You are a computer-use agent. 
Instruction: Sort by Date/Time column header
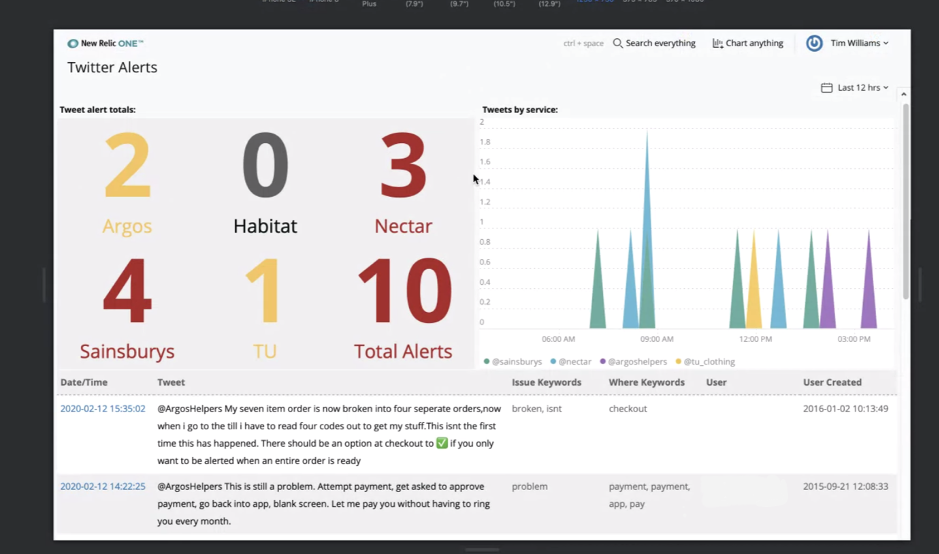(84, 382)
